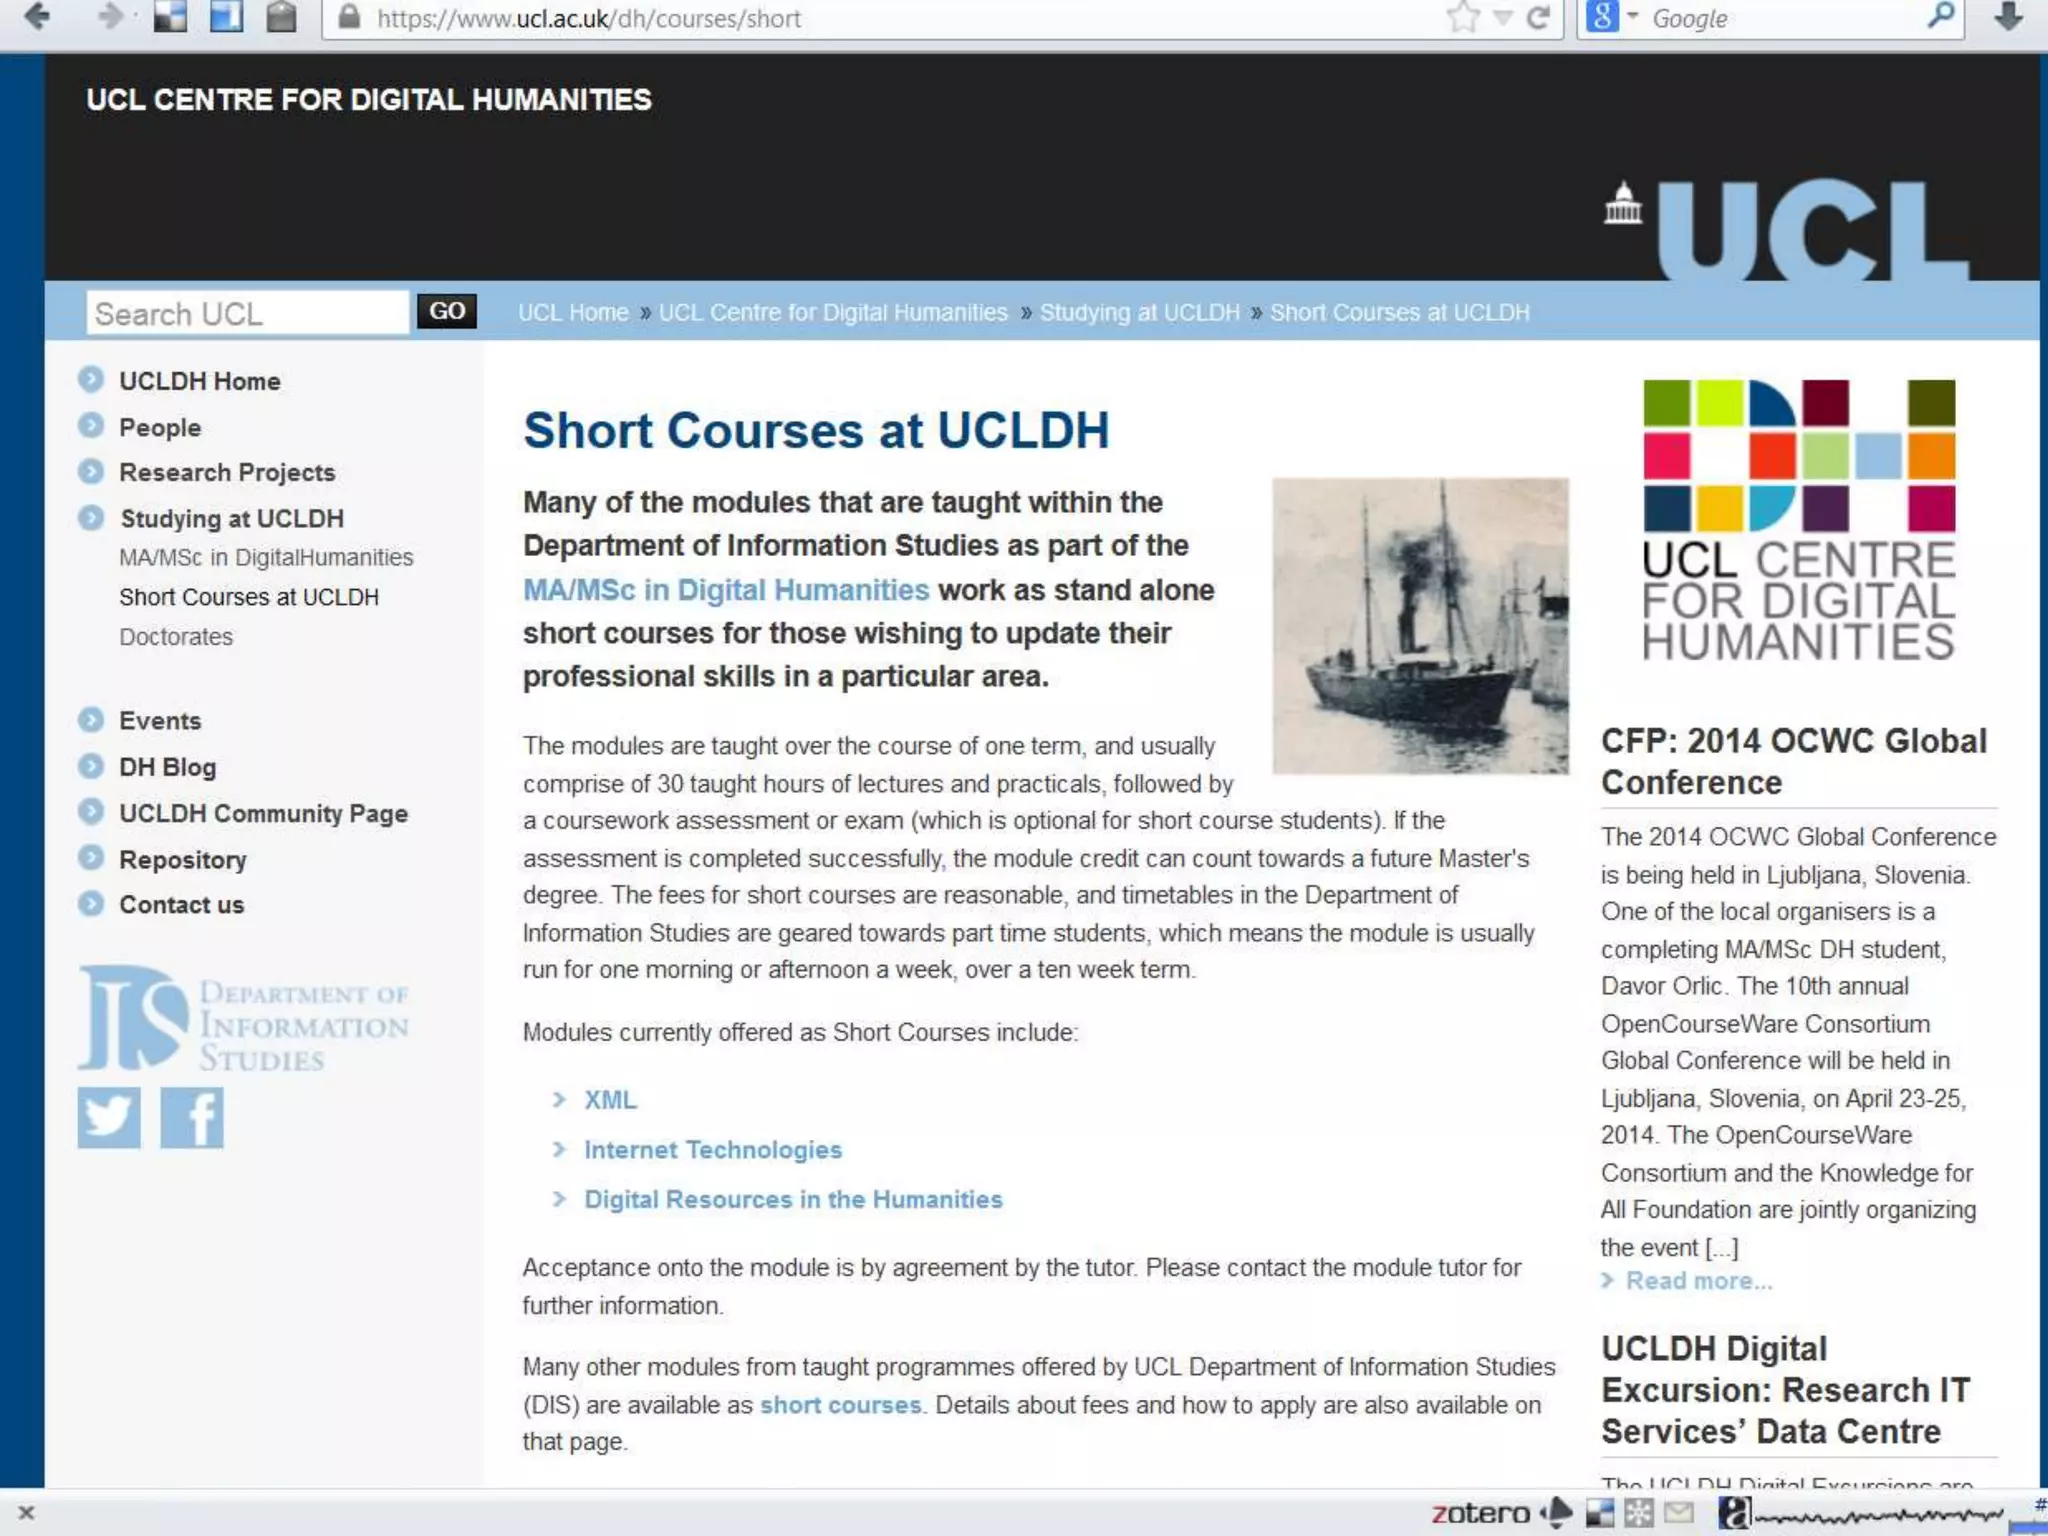Click the UCL Home breadcrumb link

573,312
